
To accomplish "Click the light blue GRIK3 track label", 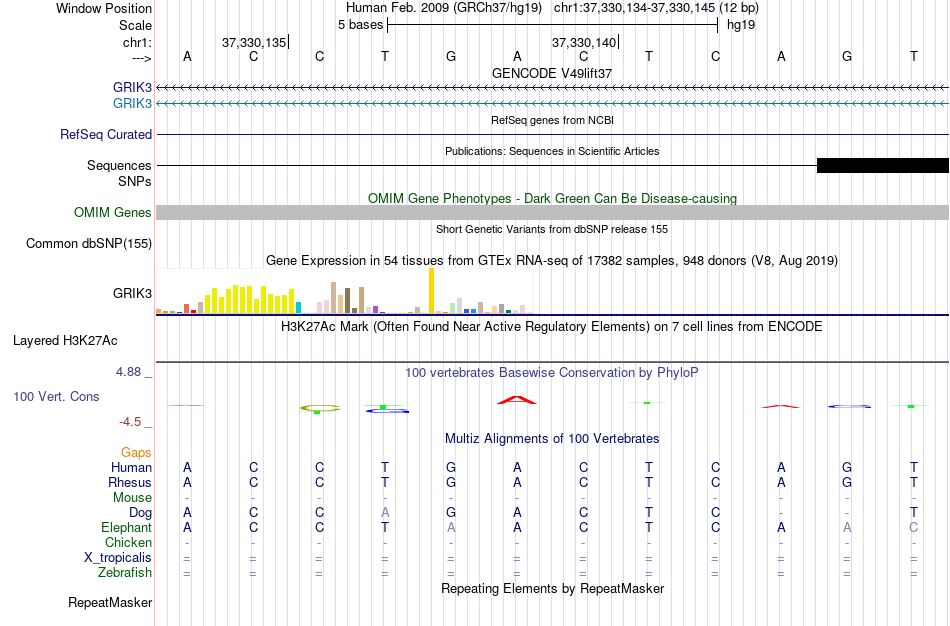I will [132, 103].
